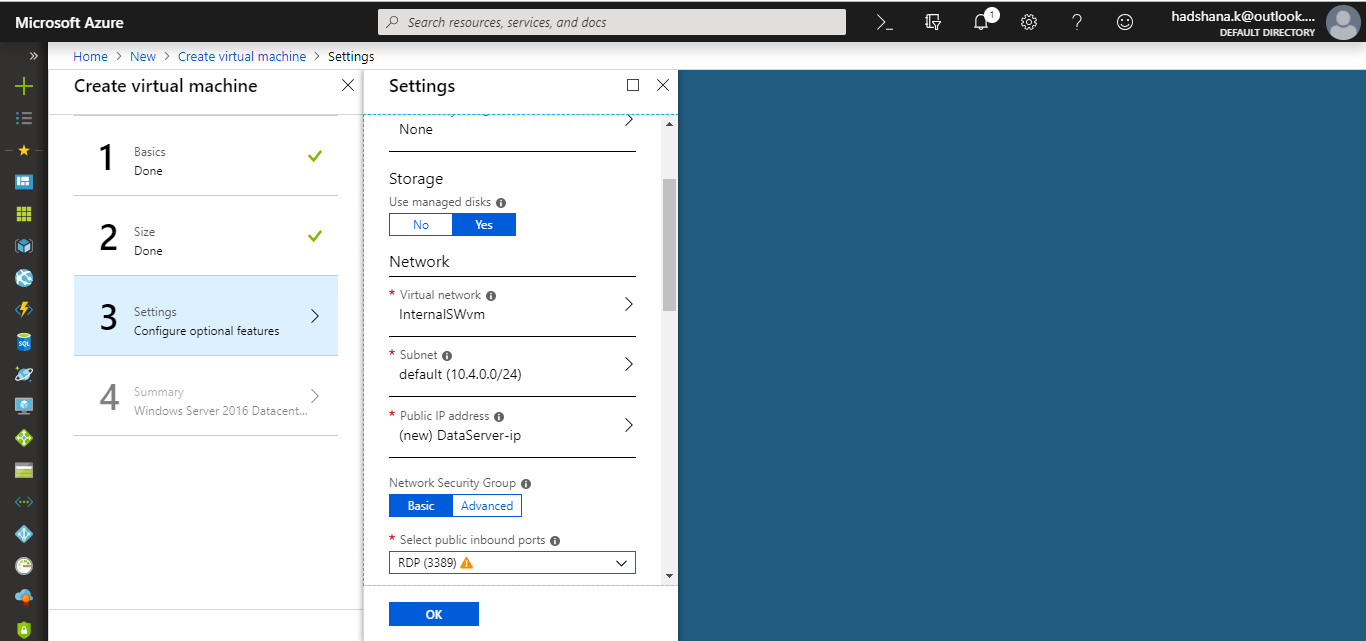This screenshot has height=641, width=1366.
Task: Click the user account avatar
Action: [1342, 22]
